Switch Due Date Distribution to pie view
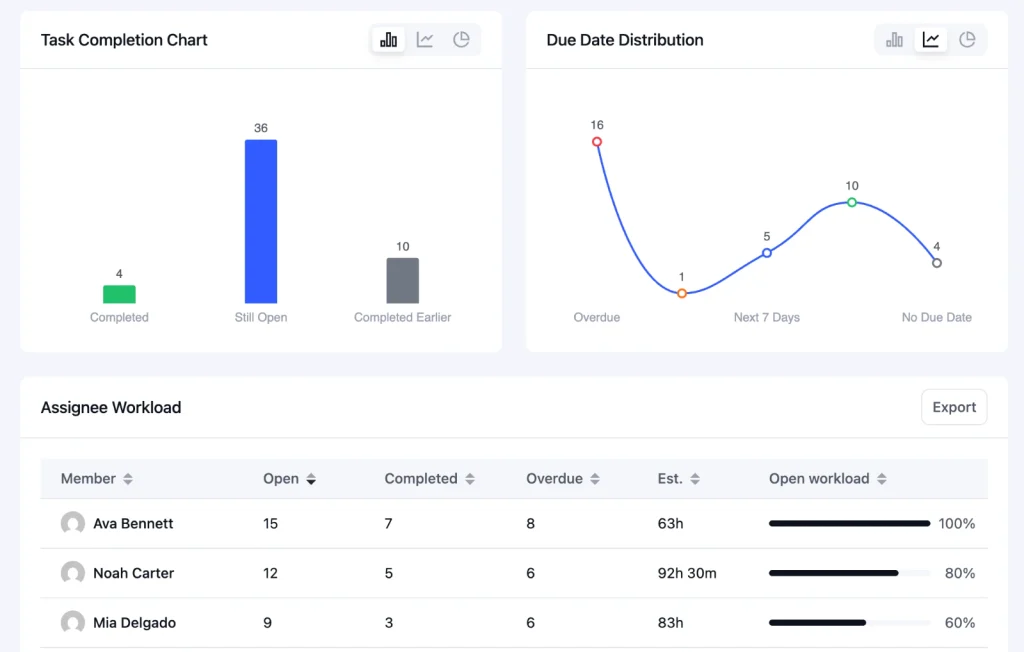The height and width of the screenshot is (652, 1024). [967, 40]
